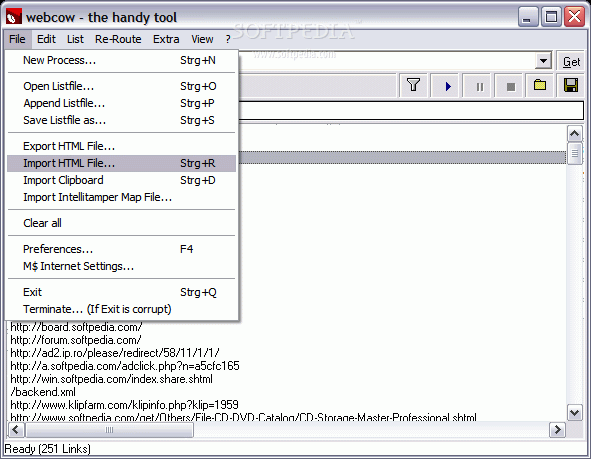Select the win.softpedia.com/index.share.shtml row
The image size is (591, 459).
click(112, 379)
